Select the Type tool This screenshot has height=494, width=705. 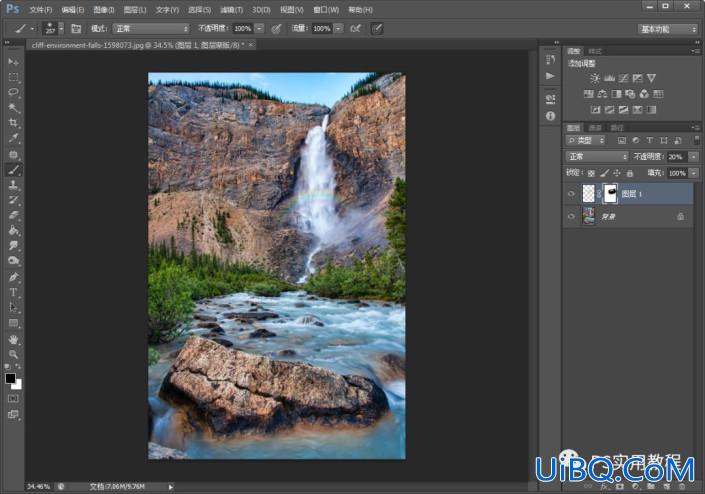[x=13, y=293]
